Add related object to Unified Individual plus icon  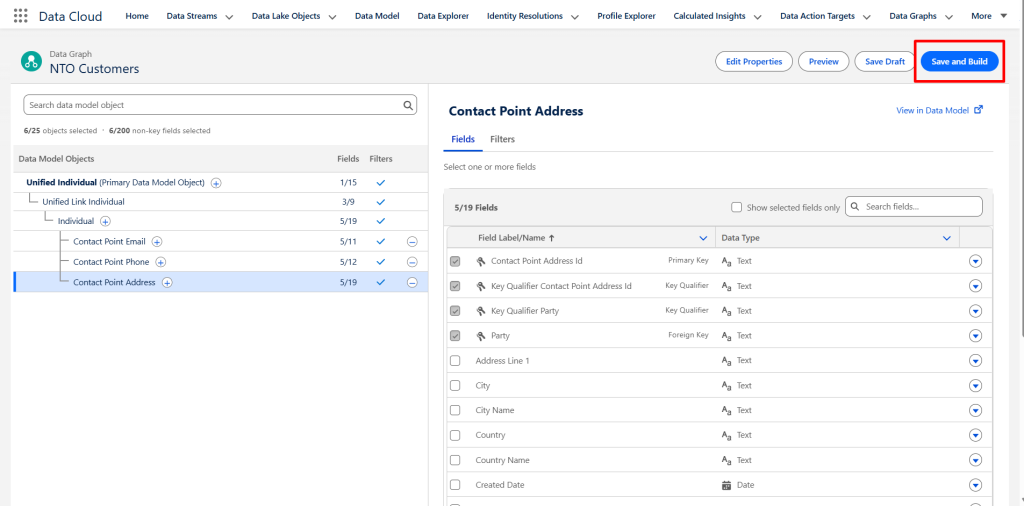coord(216,183)
